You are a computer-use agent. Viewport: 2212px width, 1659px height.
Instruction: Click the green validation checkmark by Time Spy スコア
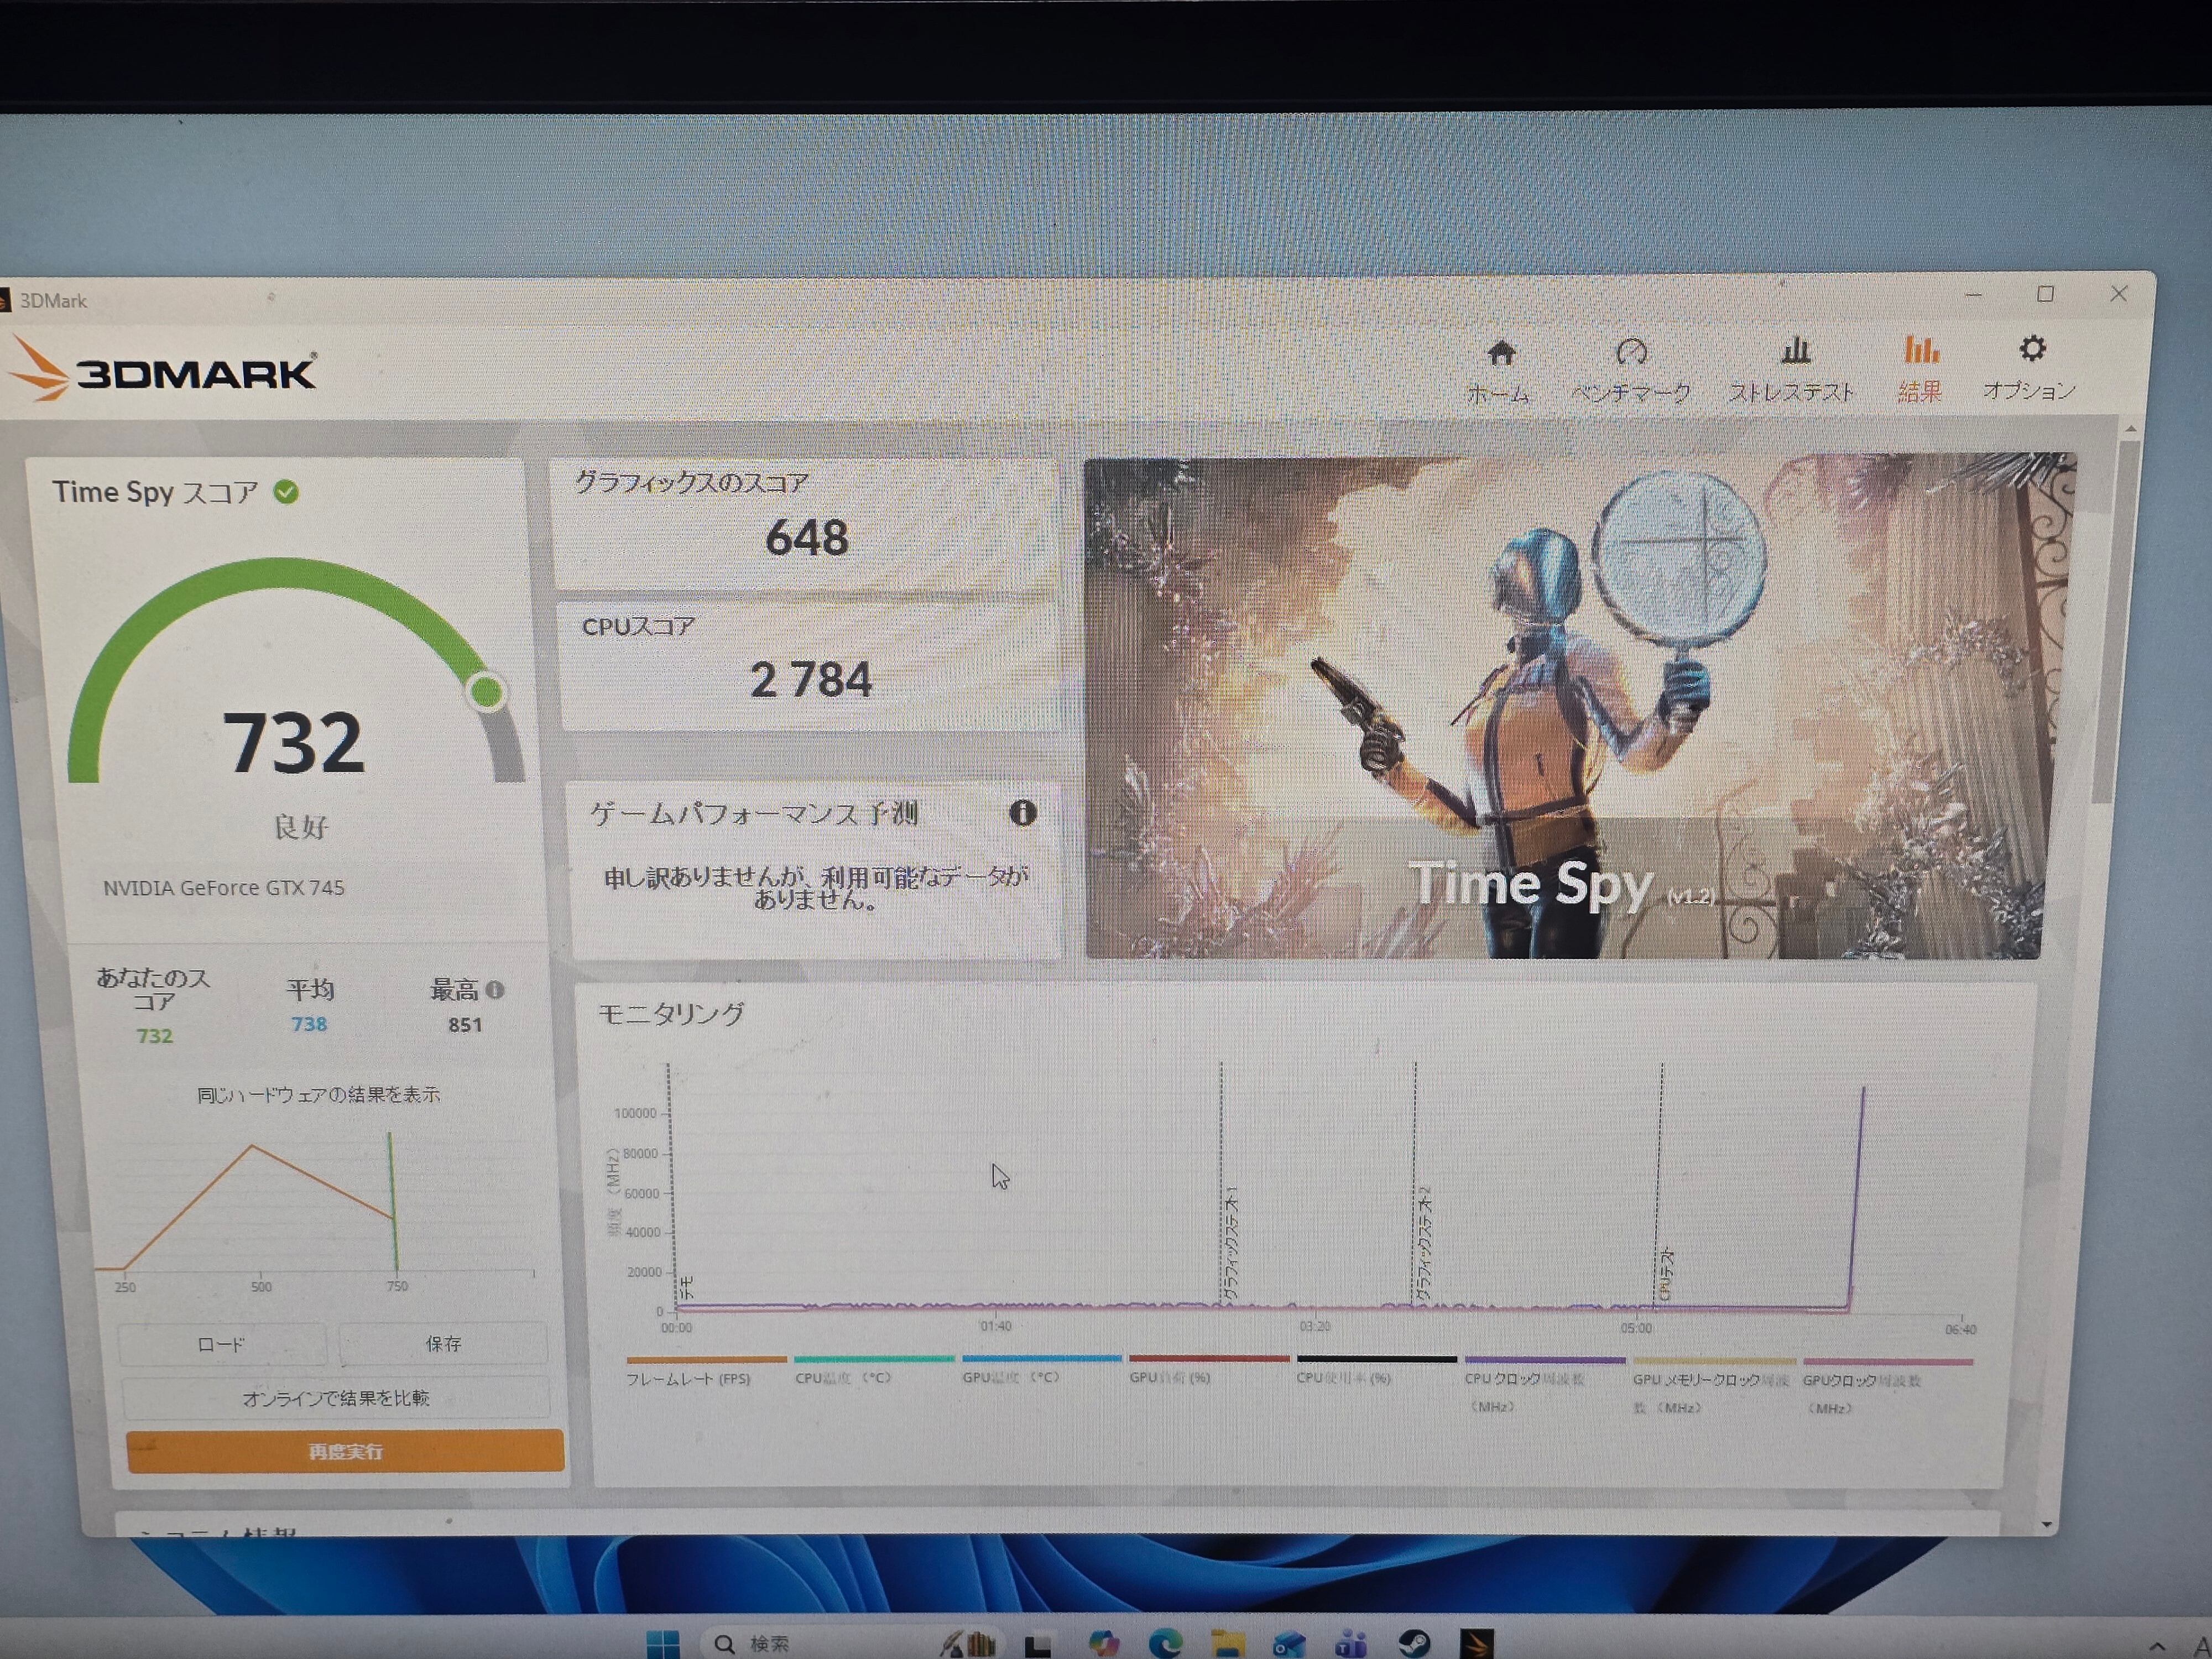tap(286, 492)
